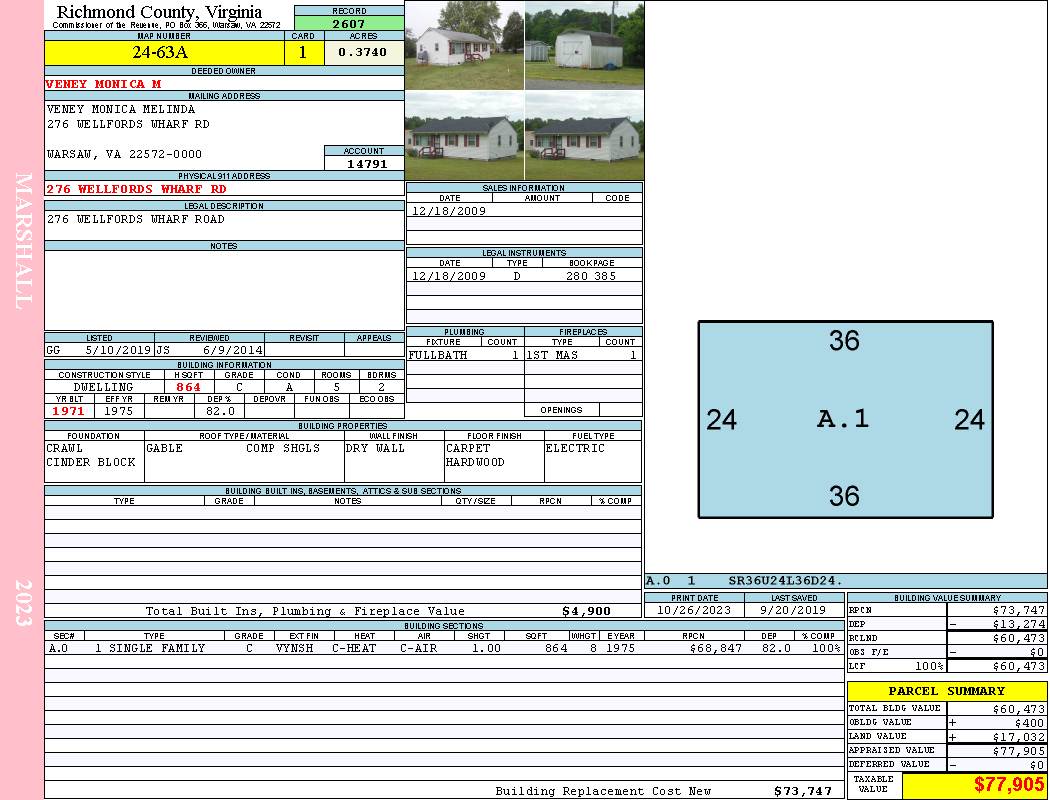Click VYNSH exterior finish
The height and width of the screenshot is (800, 1050).
click(x=295, y=648)
